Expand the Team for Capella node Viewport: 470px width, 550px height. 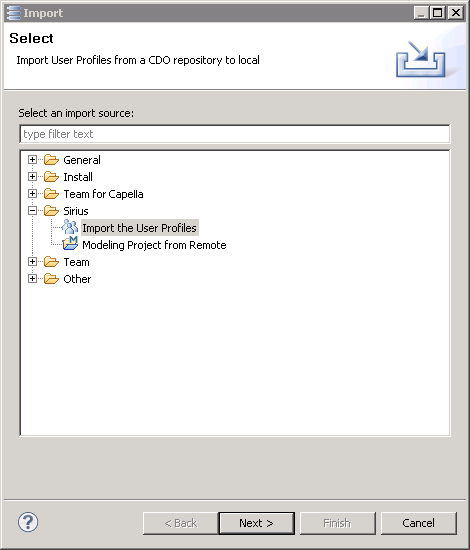pos(32,194)
